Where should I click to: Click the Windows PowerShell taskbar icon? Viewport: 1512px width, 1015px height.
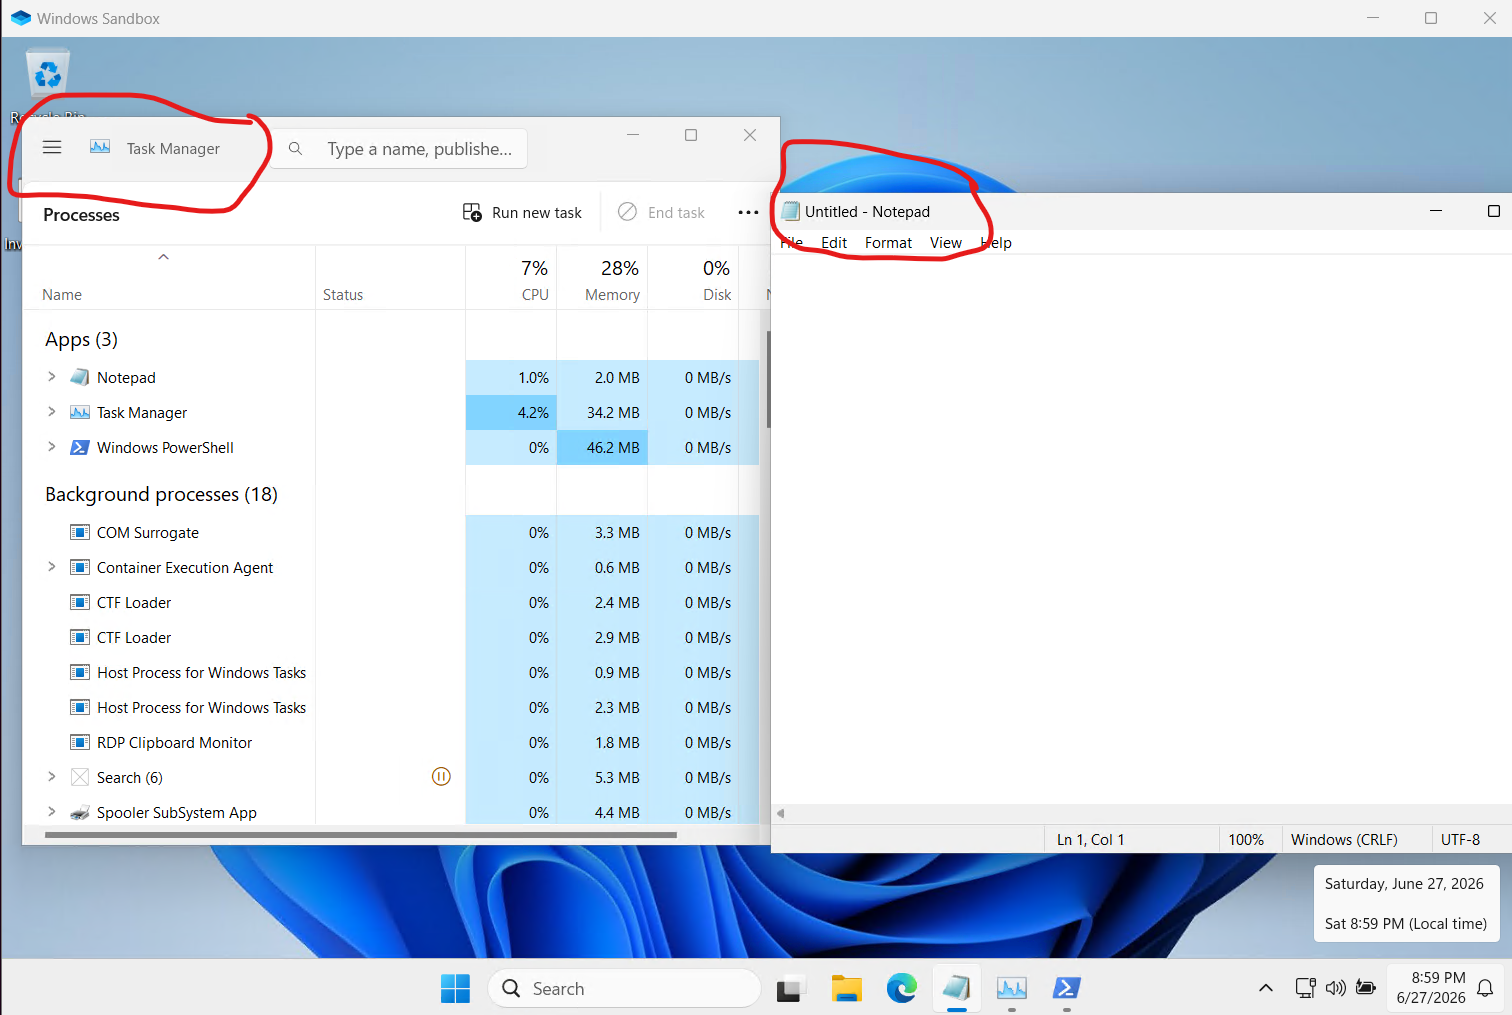[x=1066, y=988]
